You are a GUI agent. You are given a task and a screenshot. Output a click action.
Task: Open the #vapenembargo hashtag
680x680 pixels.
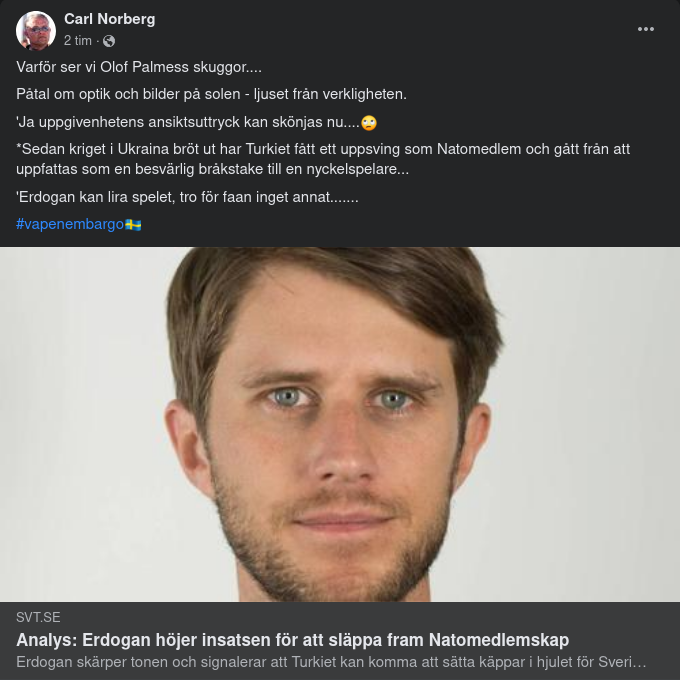pyautogui.click(x=70, y=225)
